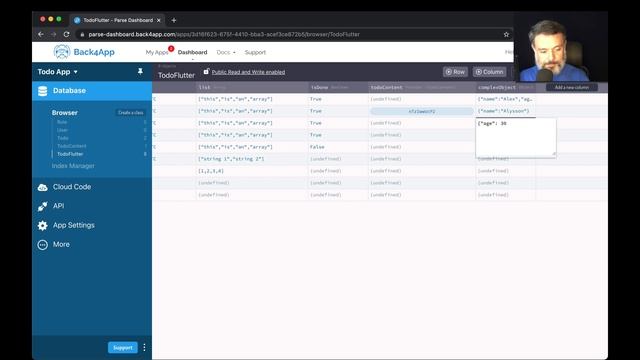The height and width of the screenshot is (360, 640).
Task: Click the first row's list array cell
Action: (x=252, y=99)
